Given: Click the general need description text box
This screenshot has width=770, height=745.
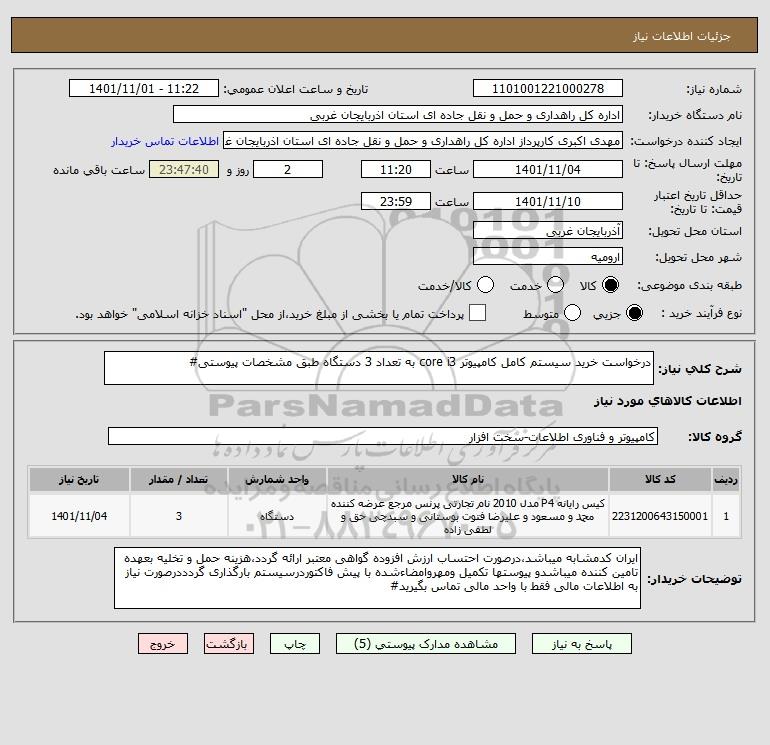Looking at the screenshot, I should 379,368.
